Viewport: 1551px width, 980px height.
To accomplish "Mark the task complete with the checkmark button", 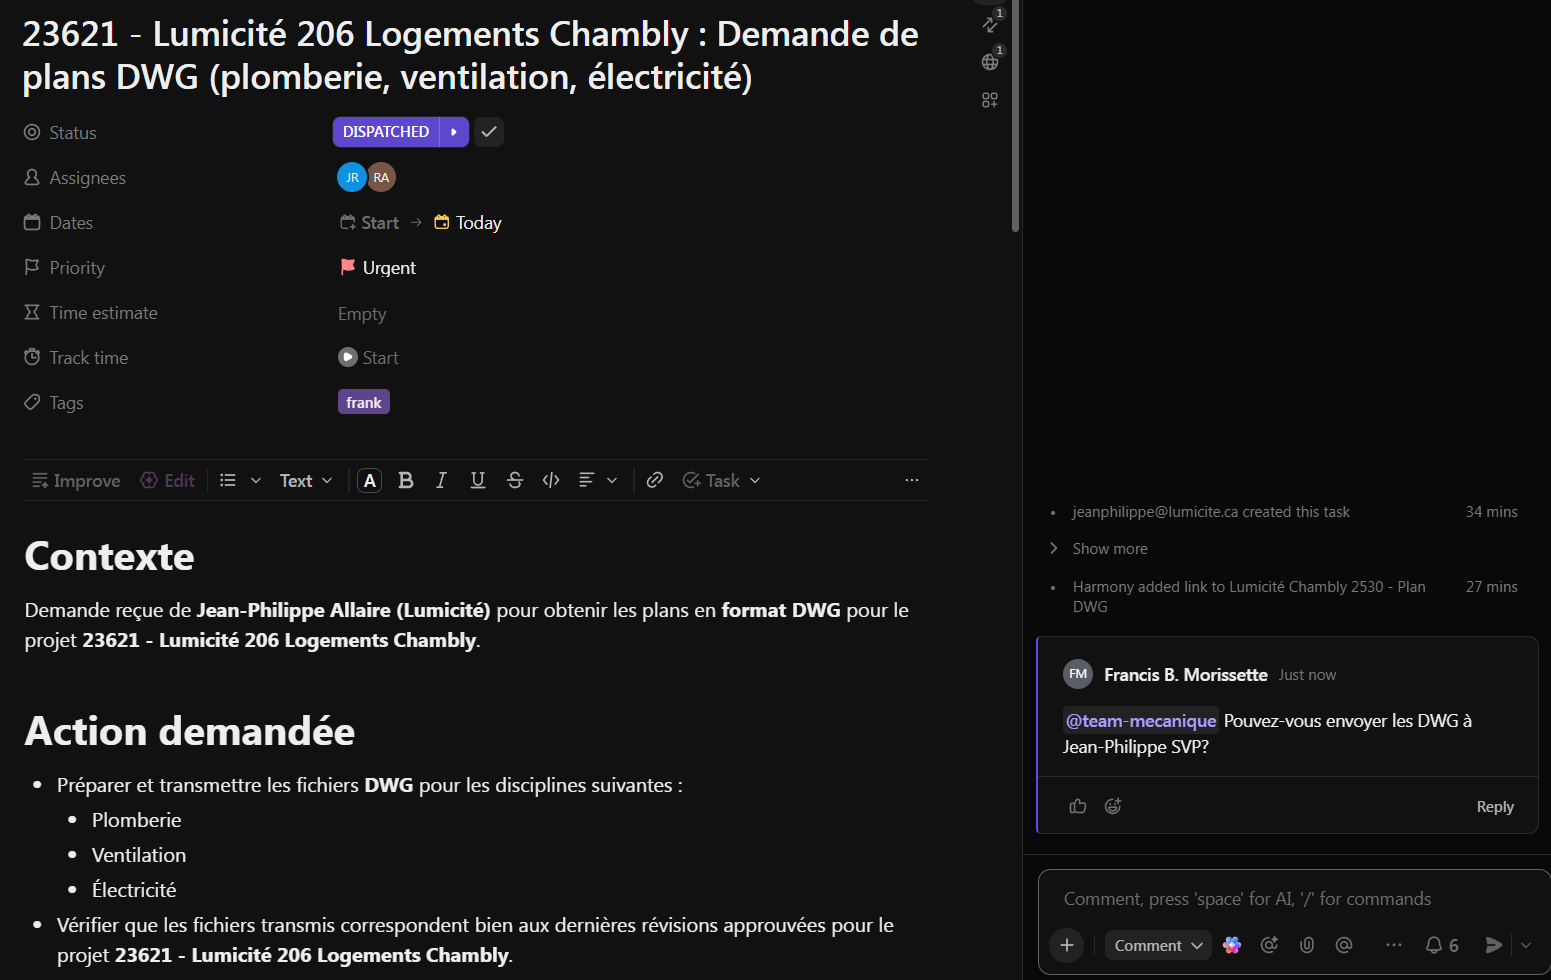I will (x=488, y=132).
